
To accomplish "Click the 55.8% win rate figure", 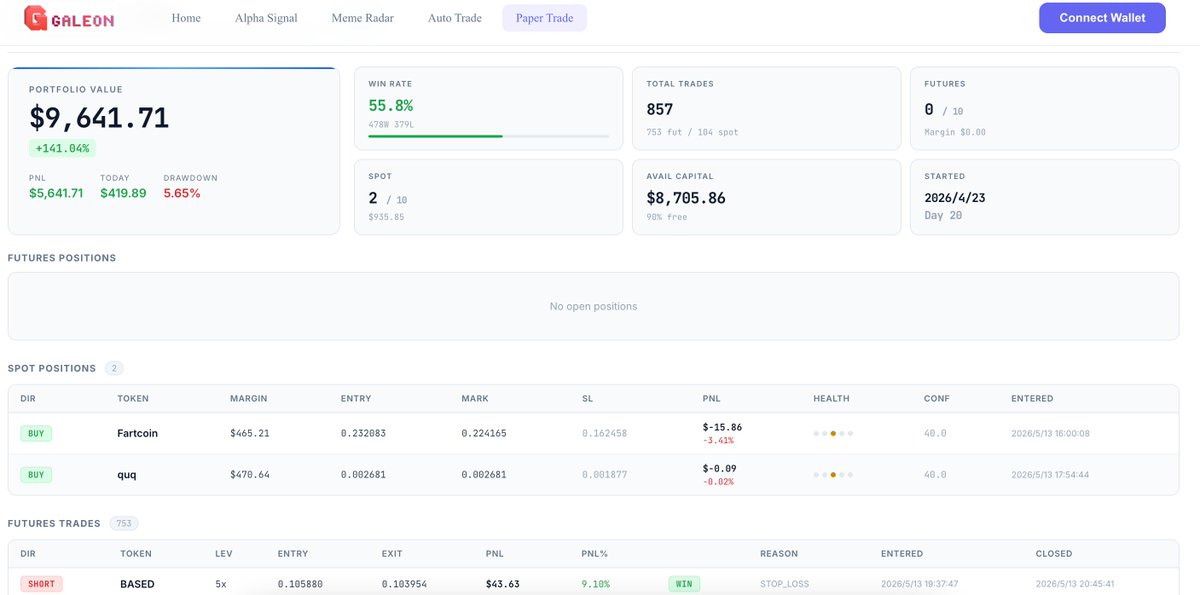I will [x=391, y=106].
